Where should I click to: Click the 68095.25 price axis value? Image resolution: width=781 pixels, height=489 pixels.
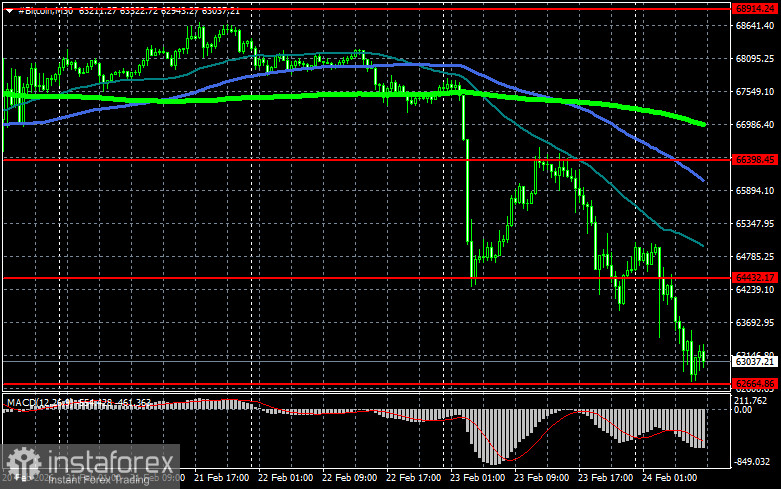755,59
